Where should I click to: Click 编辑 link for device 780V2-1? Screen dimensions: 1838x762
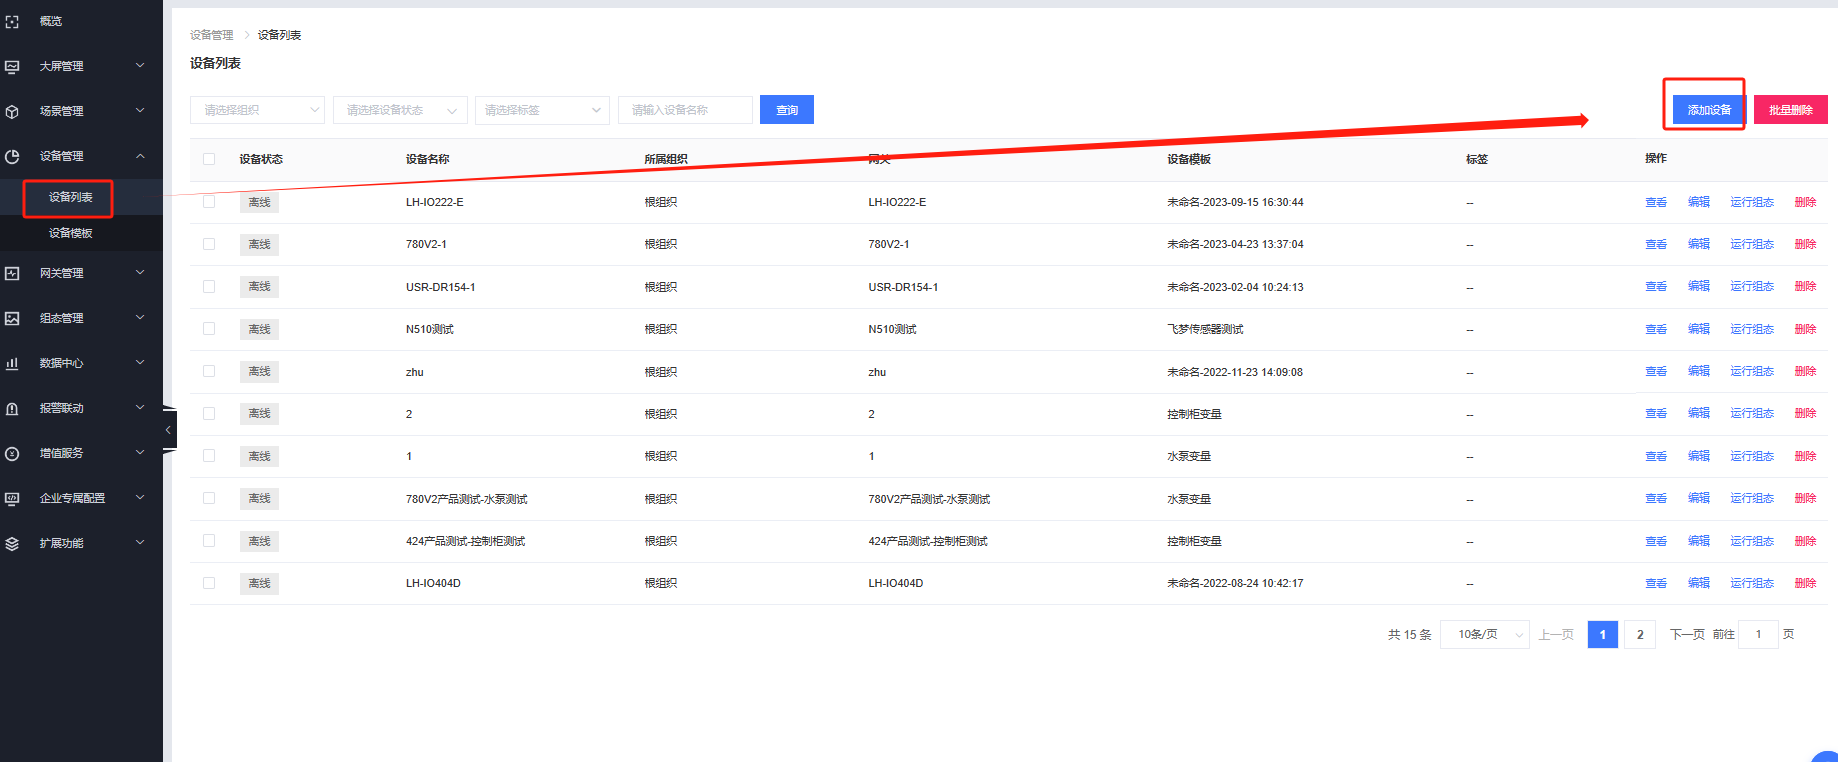coord(1698,244)
